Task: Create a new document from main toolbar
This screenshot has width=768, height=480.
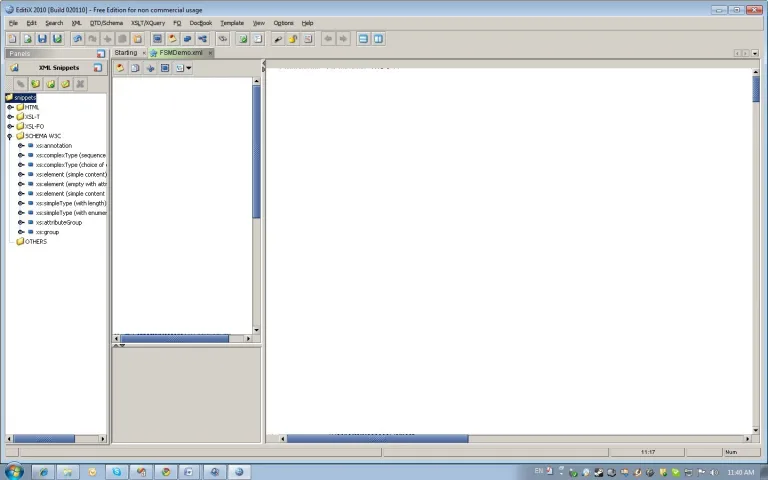Action: point(13,39)
